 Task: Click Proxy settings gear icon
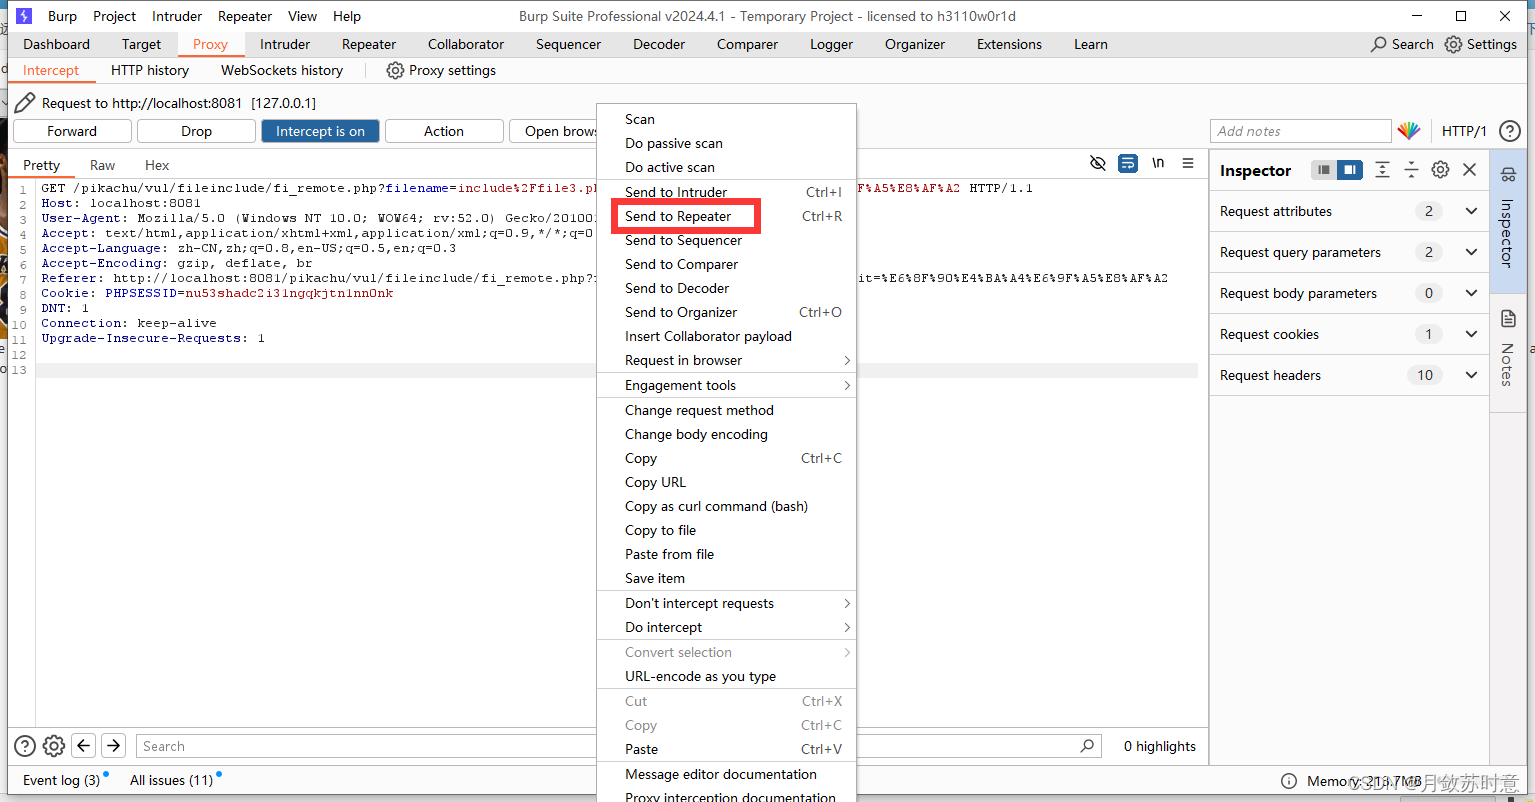pos(395,70)
